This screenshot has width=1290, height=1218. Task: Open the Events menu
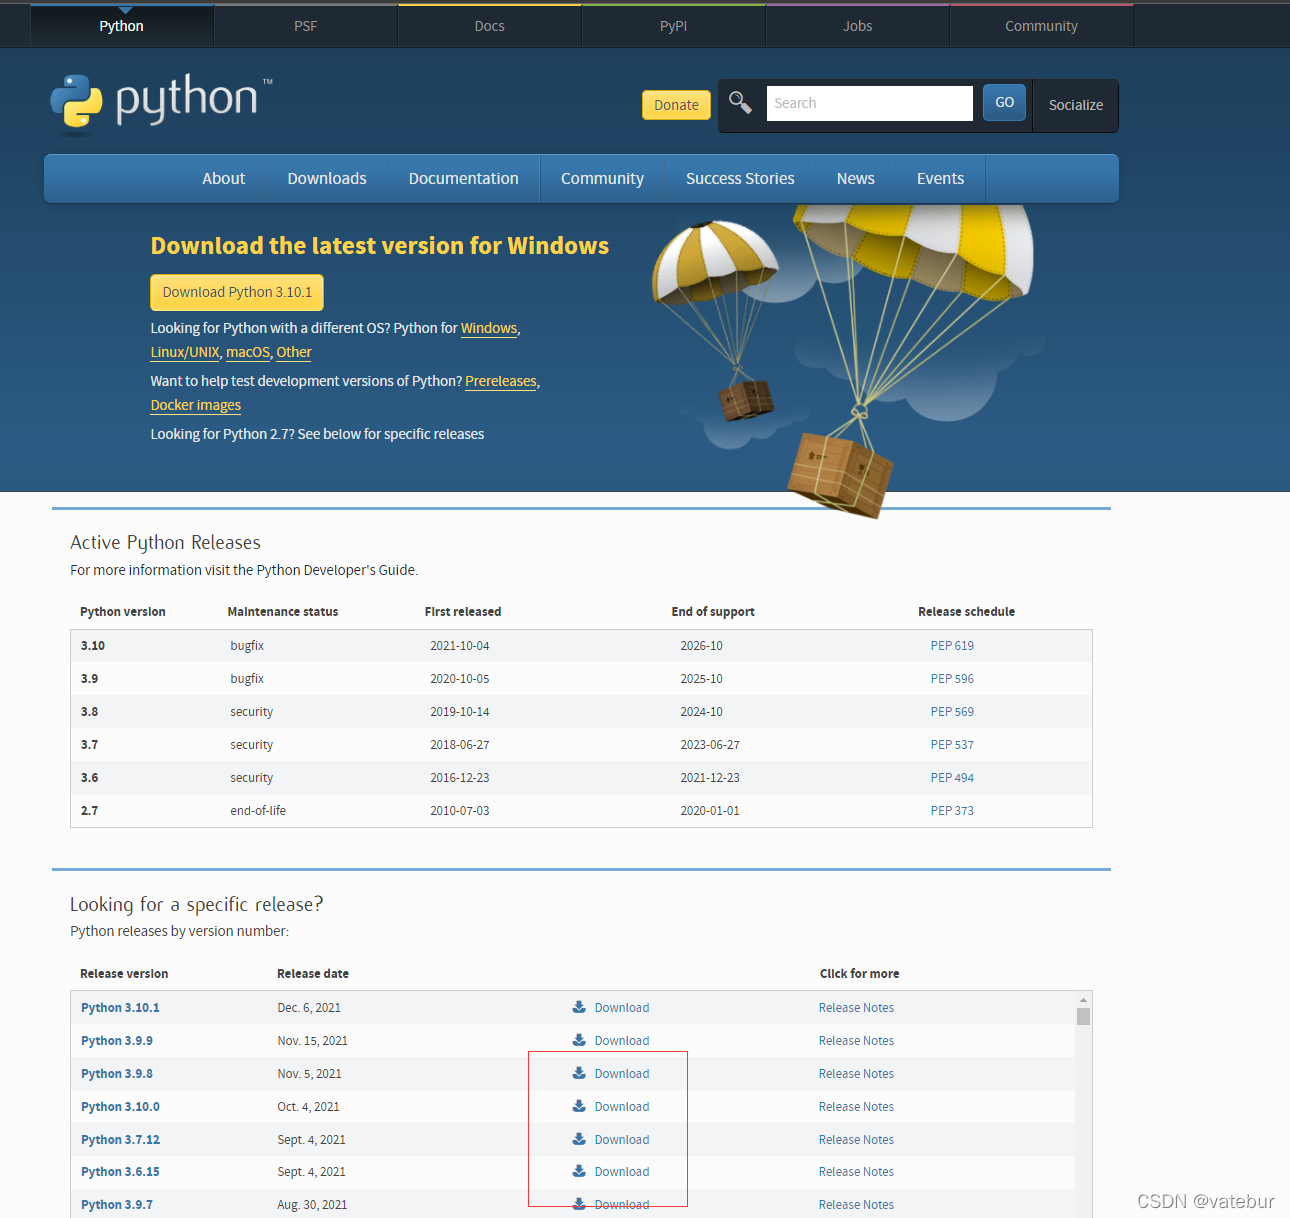click(941, 179)
